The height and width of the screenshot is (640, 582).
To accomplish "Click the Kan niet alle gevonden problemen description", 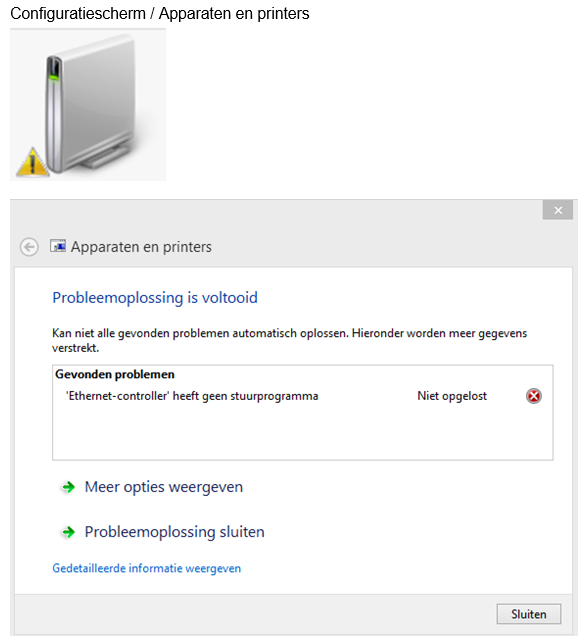I will coord(289,340).
